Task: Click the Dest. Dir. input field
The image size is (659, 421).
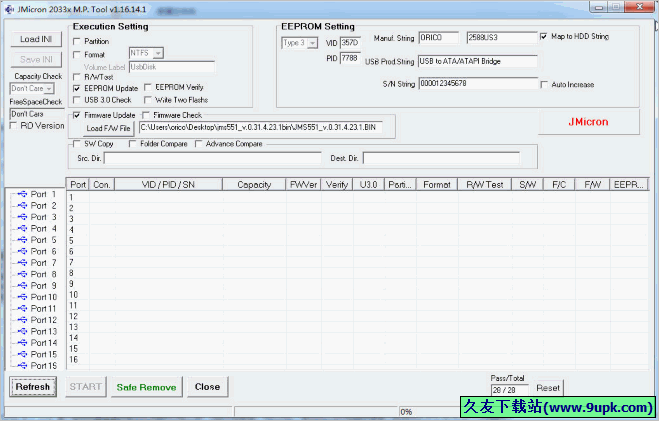Action: [x=441, y=158]
